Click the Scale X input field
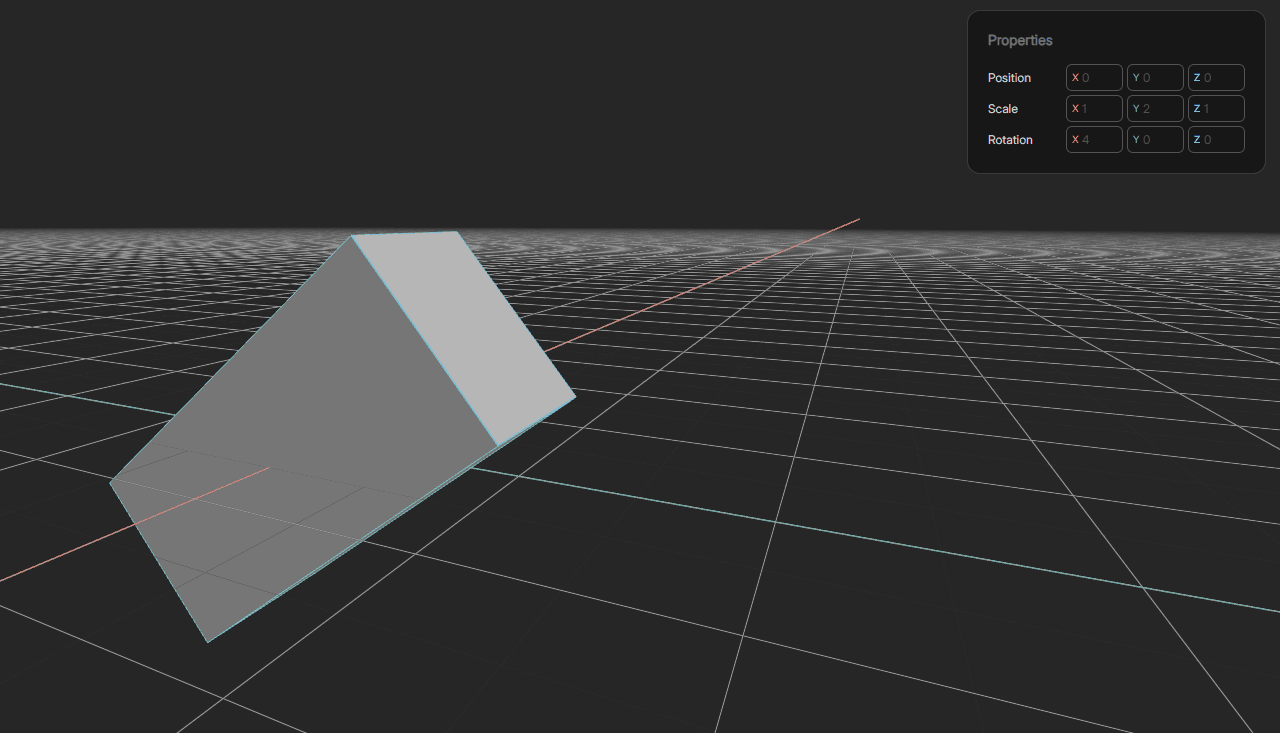The width and height of the screenshot is (1280, 733). pos(1094,109)
